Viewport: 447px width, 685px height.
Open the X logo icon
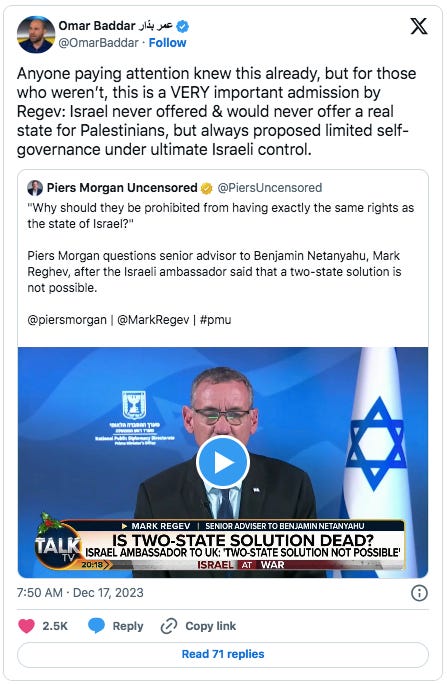419,27
